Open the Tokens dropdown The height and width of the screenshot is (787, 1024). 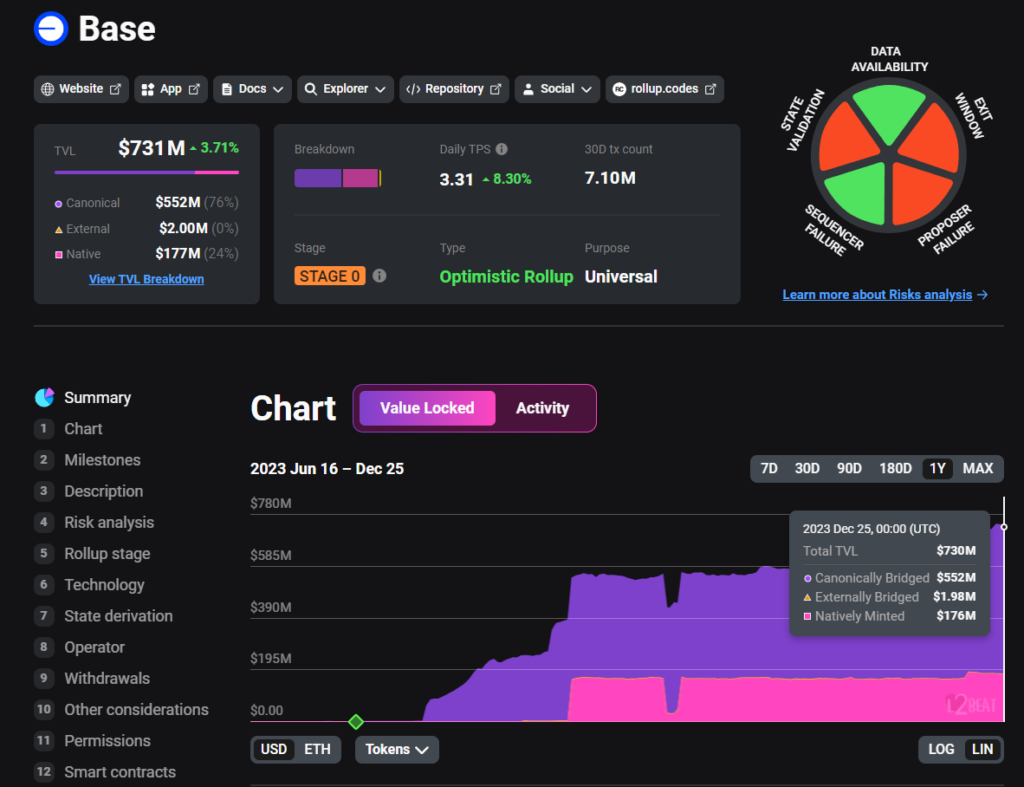(x=397, y=749)
